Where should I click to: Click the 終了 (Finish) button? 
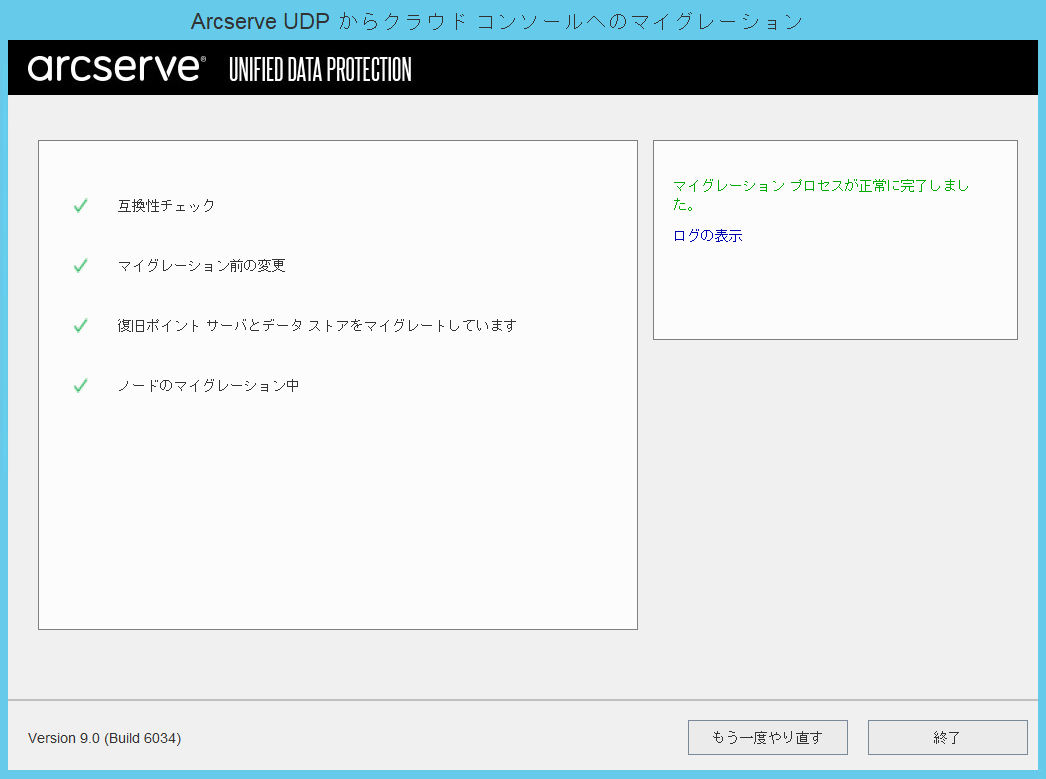pos(947,737)
